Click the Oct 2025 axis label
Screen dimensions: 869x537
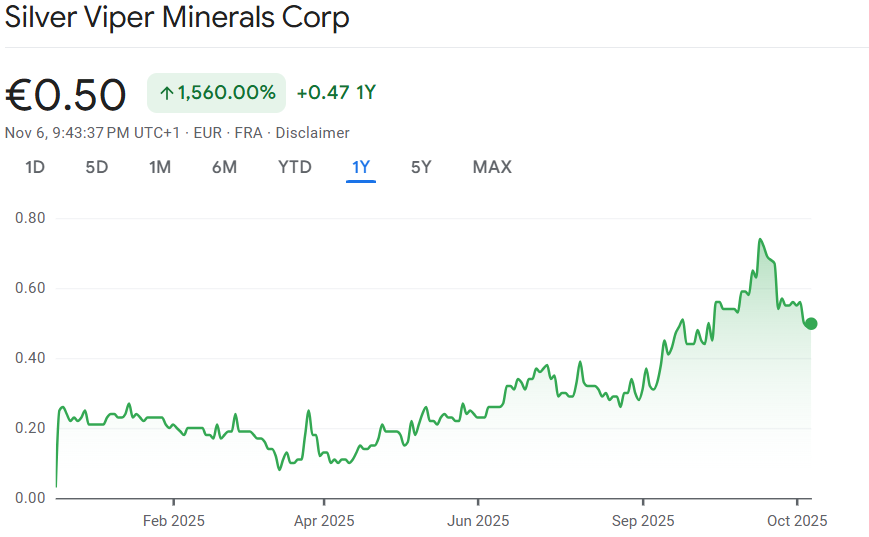[797, 521]
